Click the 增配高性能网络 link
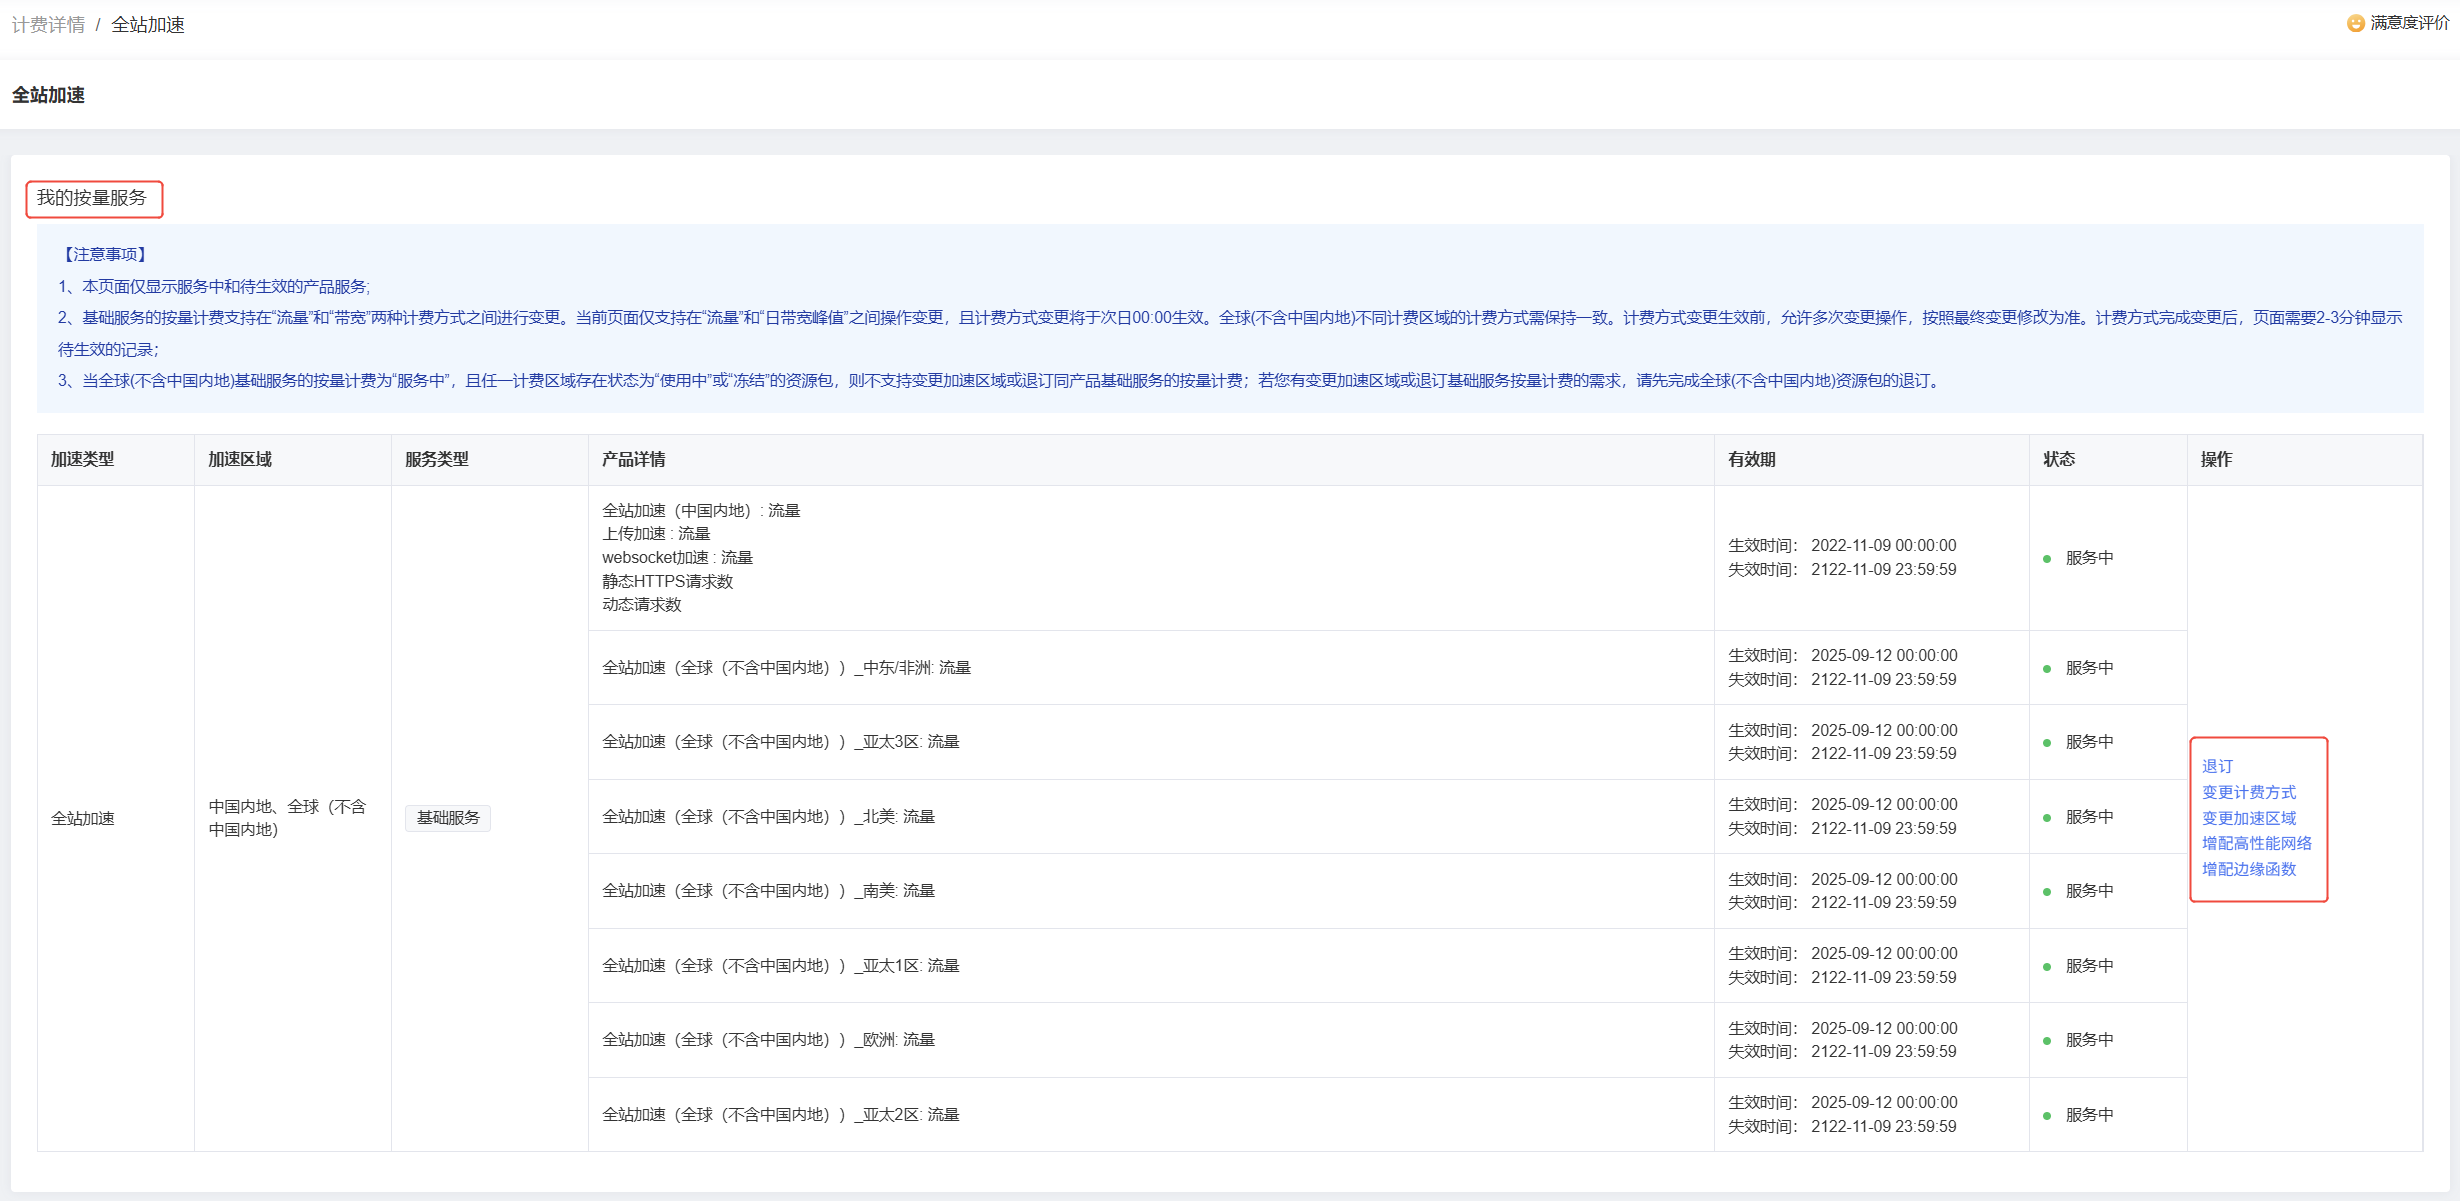 pyautogui.click(x=2256, y=843)
